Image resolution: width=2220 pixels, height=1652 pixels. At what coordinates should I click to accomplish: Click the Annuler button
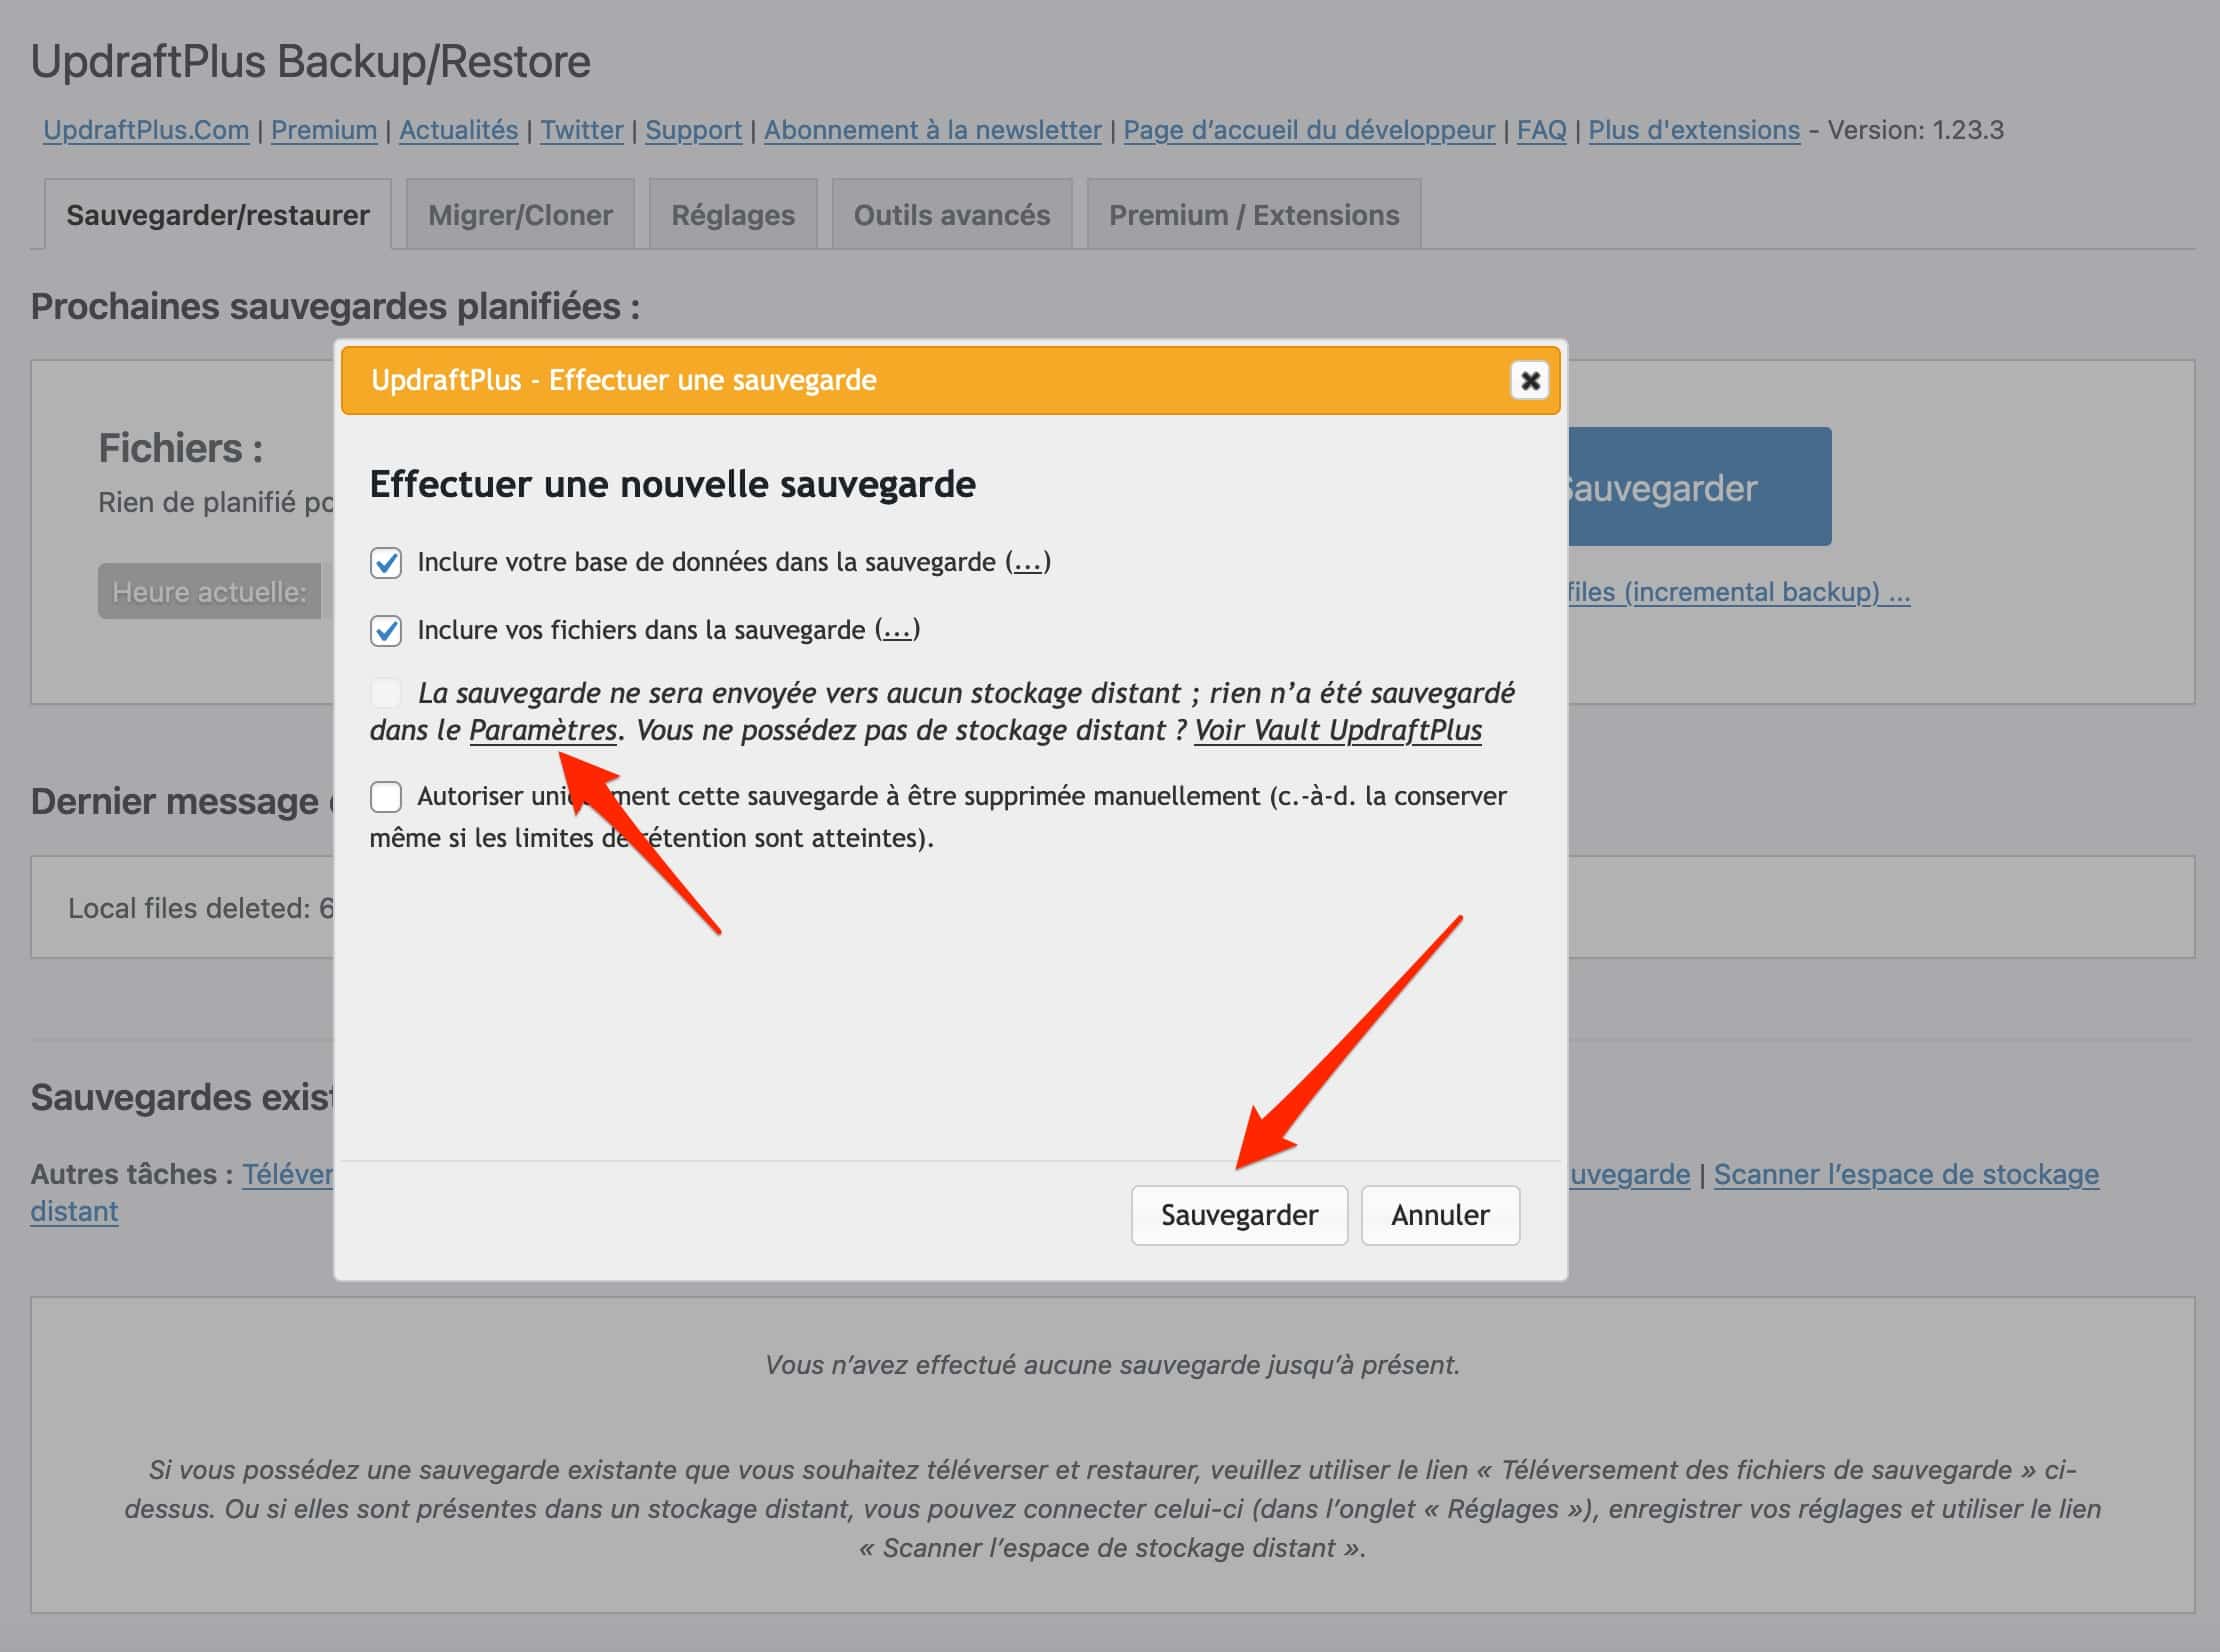point(1440,1215)
